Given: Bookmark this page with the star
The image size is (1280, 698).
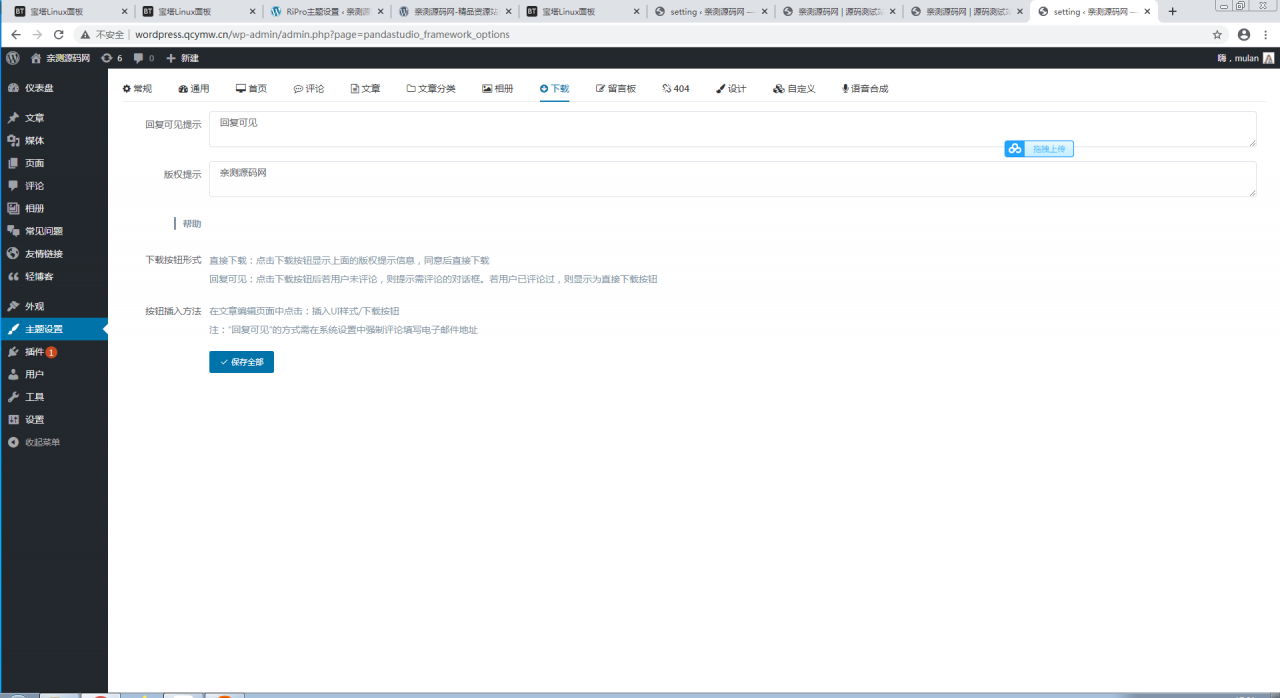Looking at the screenshot, I should pos(1217,34).
